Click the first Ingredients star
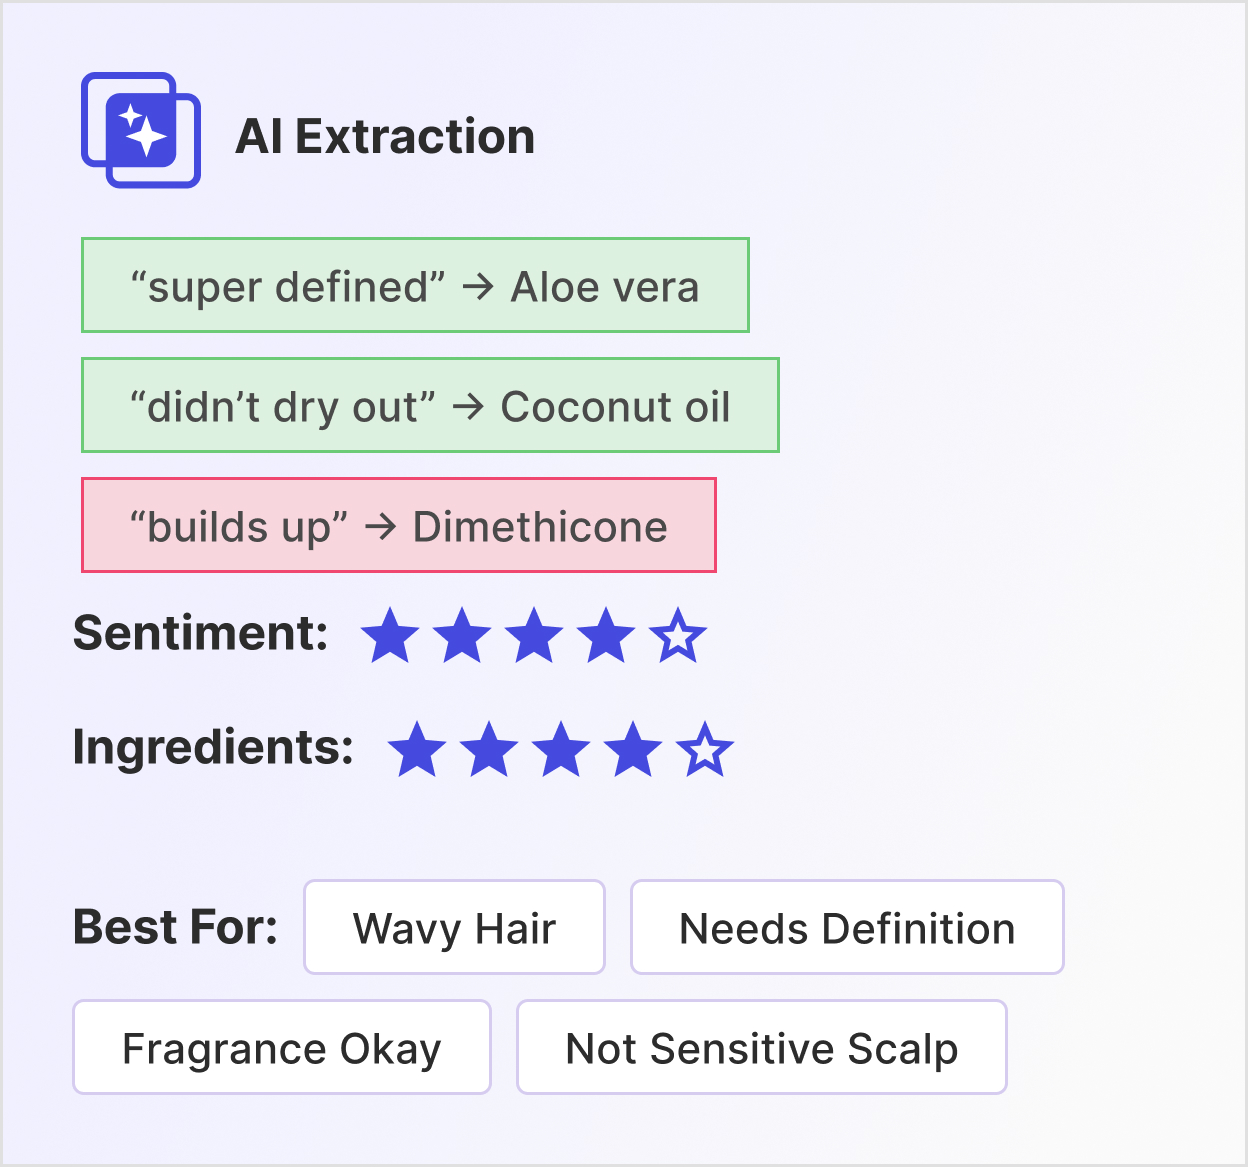The image size is (1248, 1167). [416, 749]
